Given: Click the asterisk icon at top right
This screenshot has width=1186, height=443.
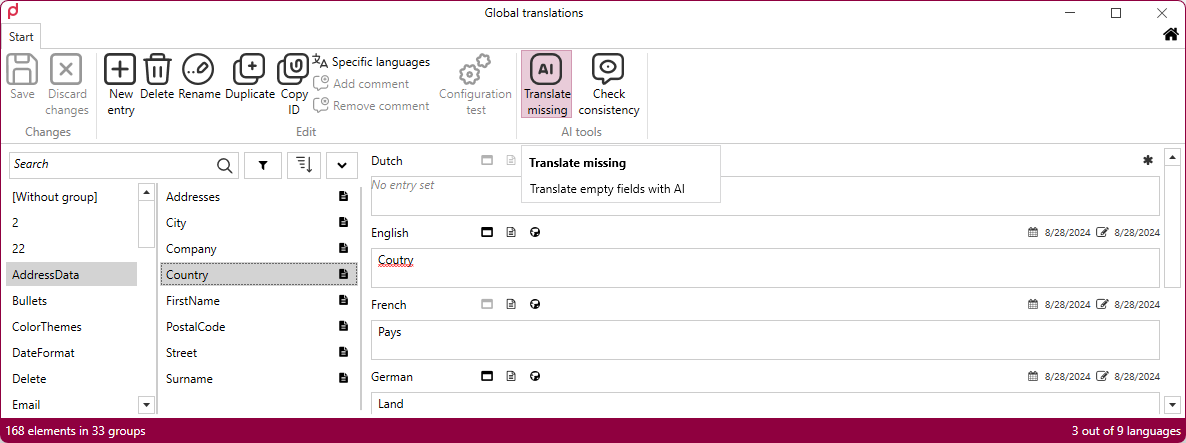Looking at the screenshot, I should [x=1147, y=160].
